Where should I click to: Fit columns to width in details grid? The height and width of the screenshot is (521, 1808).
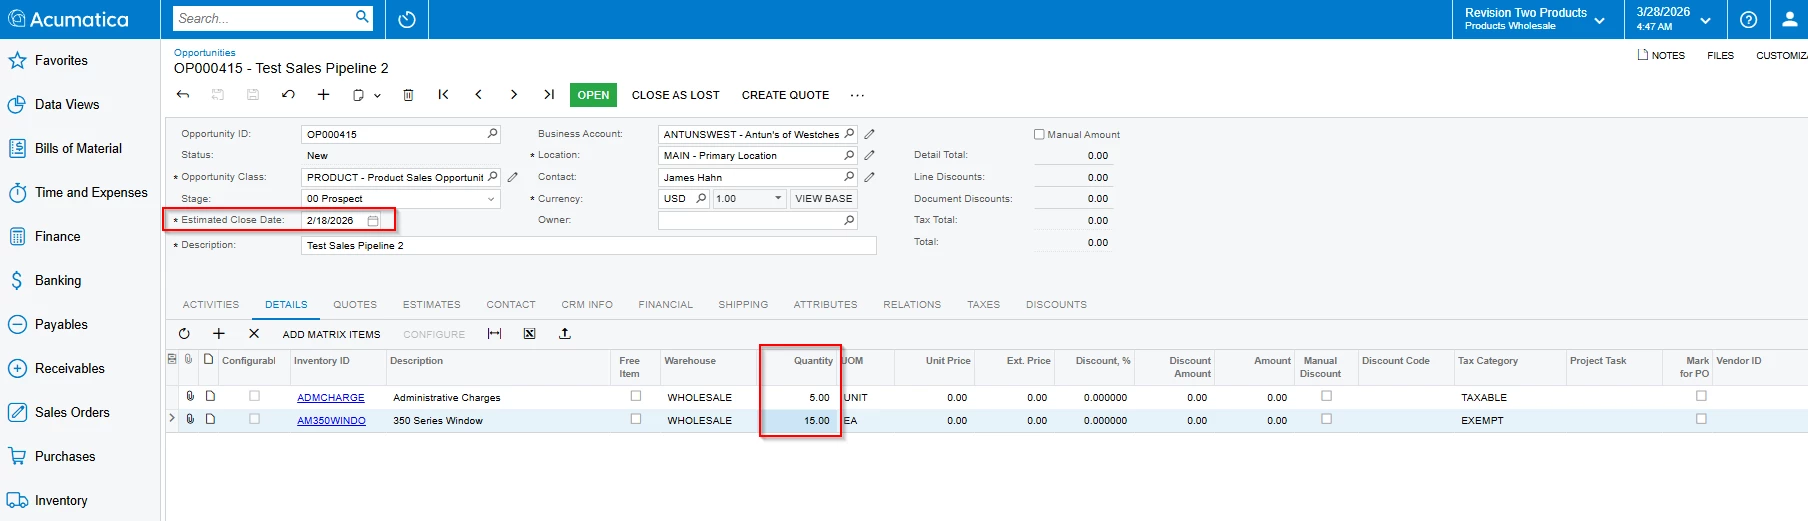click(494, 334)
